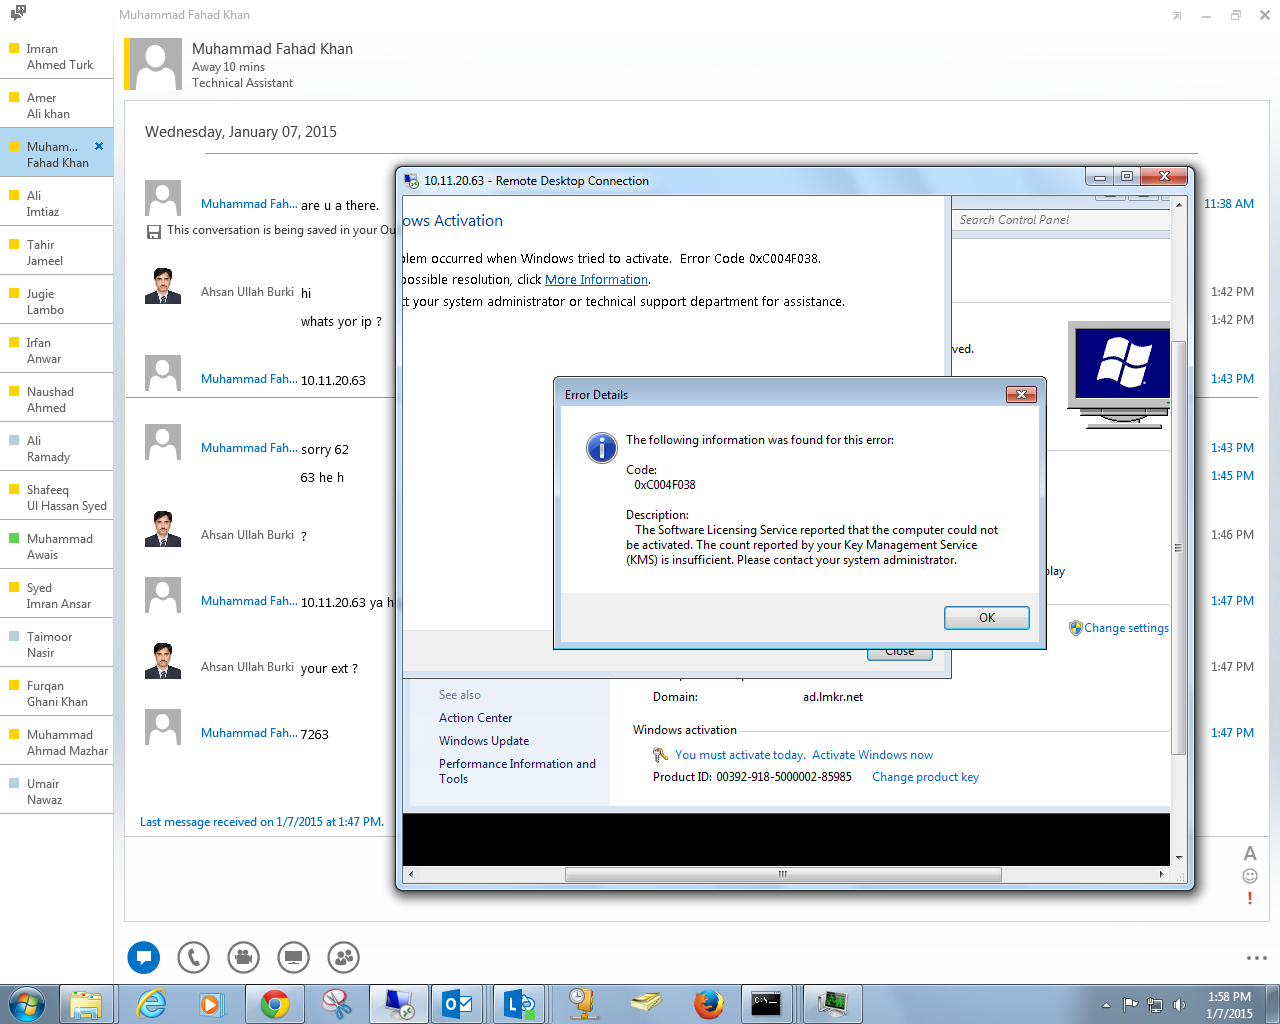
Task: Start video with the camera icon
Action: 243,957
